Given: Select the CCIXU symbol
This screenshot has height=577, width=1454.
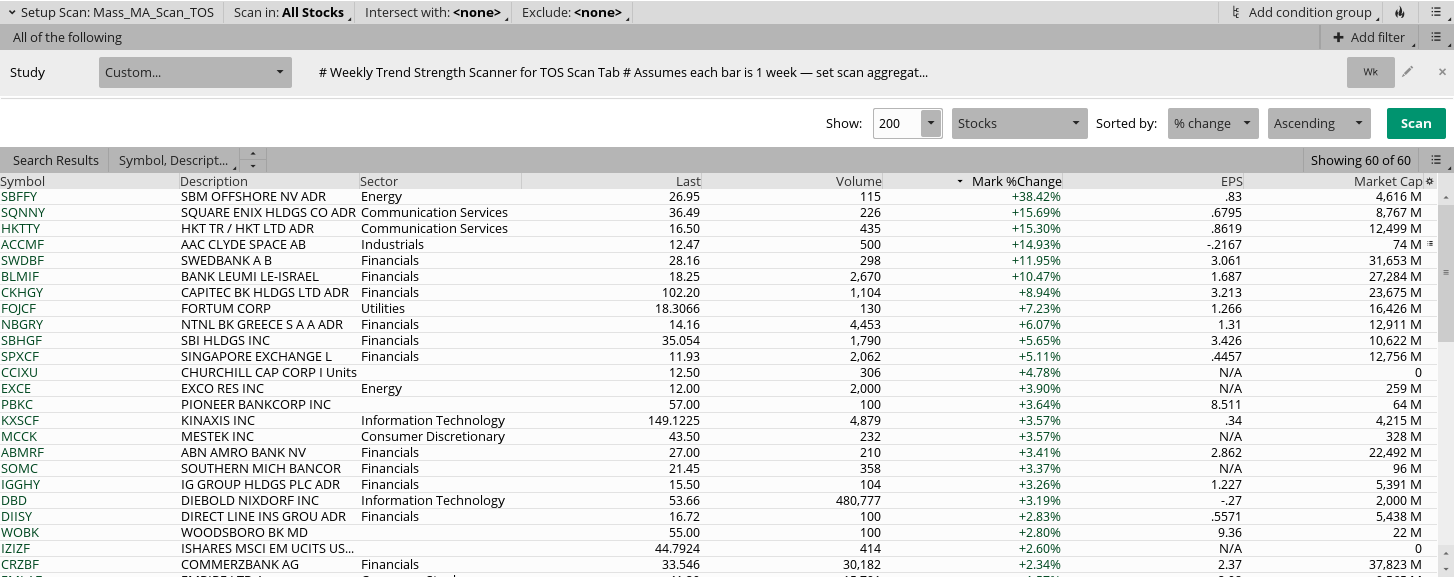Looking at the screenshot, I should coord(19,372).
